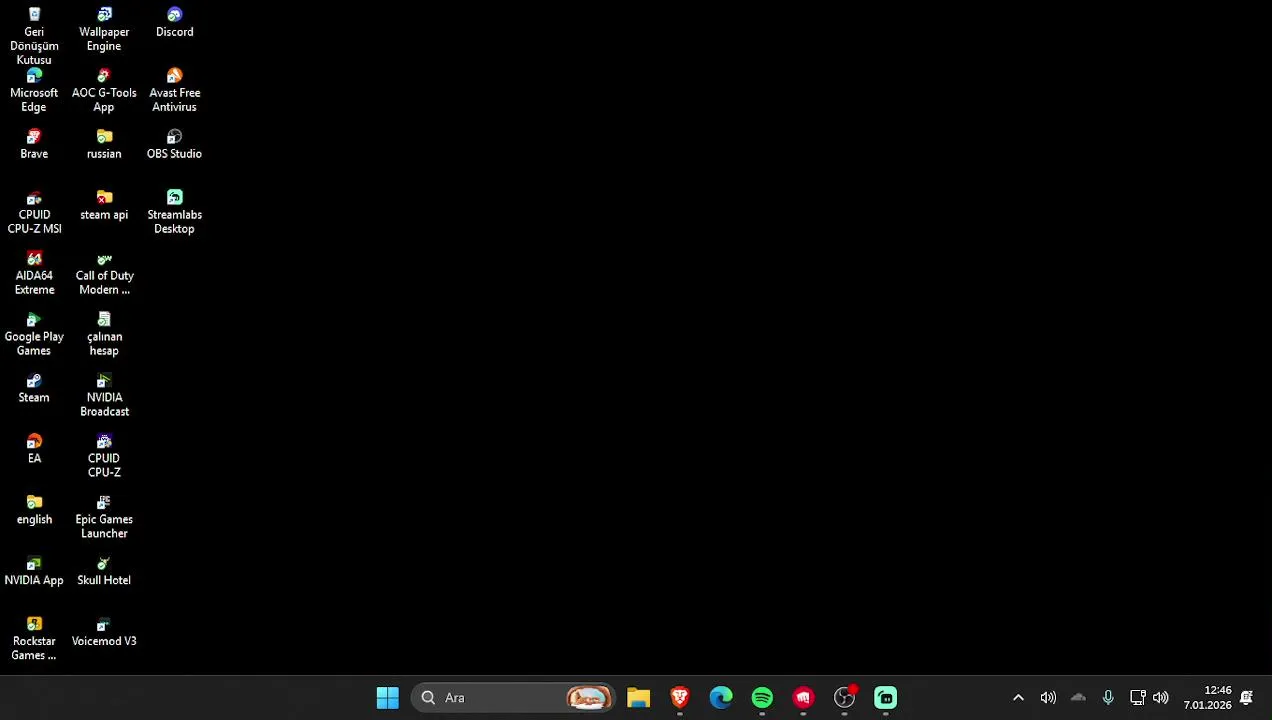Click the OneDrive cloud tray icon
Viewport: 1272px width, 720px height.
[1078, 698]
